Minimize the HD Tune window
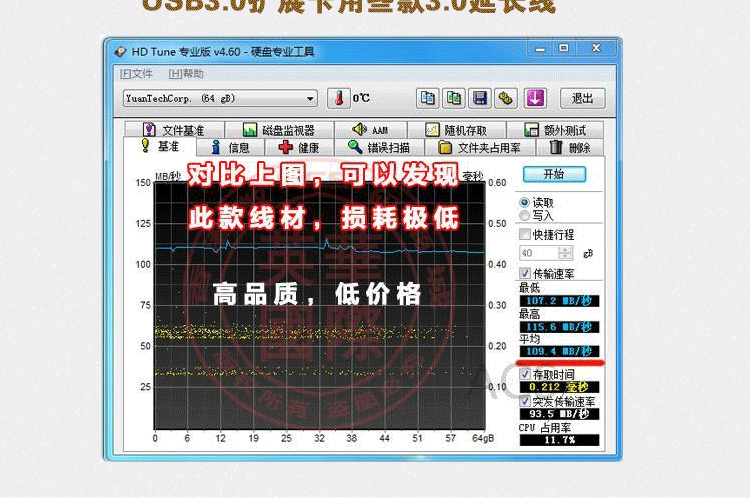 click(540, 48)
